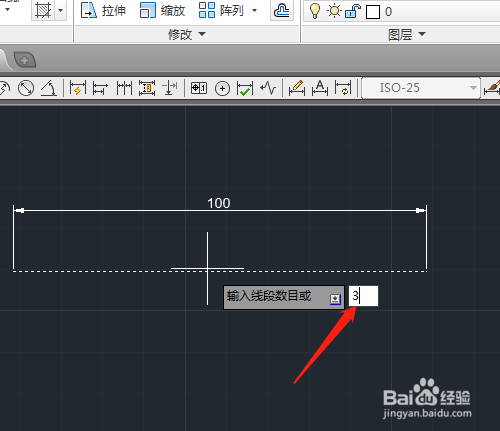Select the 100 dimension text
The height and width of the screenshot is (431, 500).
pos(219,203)
